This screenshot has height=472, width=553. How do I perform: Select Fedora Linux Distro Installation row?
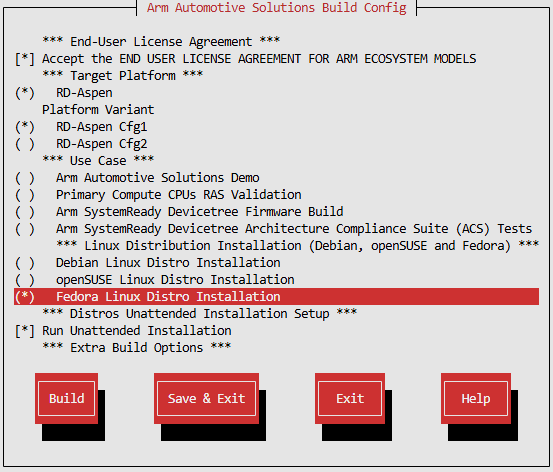pyautogui.click(x=276, y=297)
